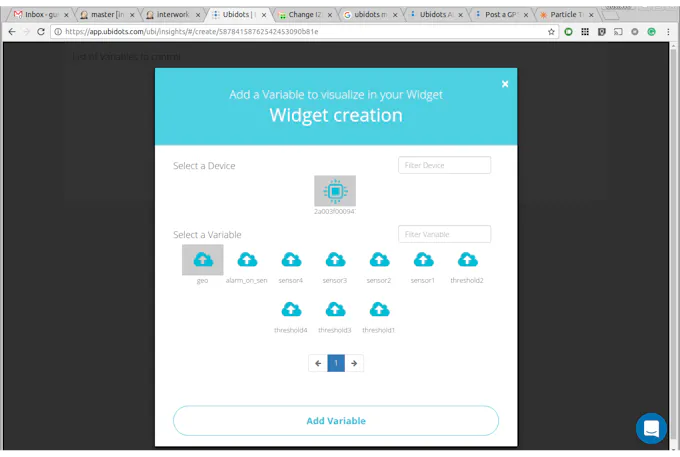
Task: Click the Grammarly extension icon
Action: coord(651,32)
